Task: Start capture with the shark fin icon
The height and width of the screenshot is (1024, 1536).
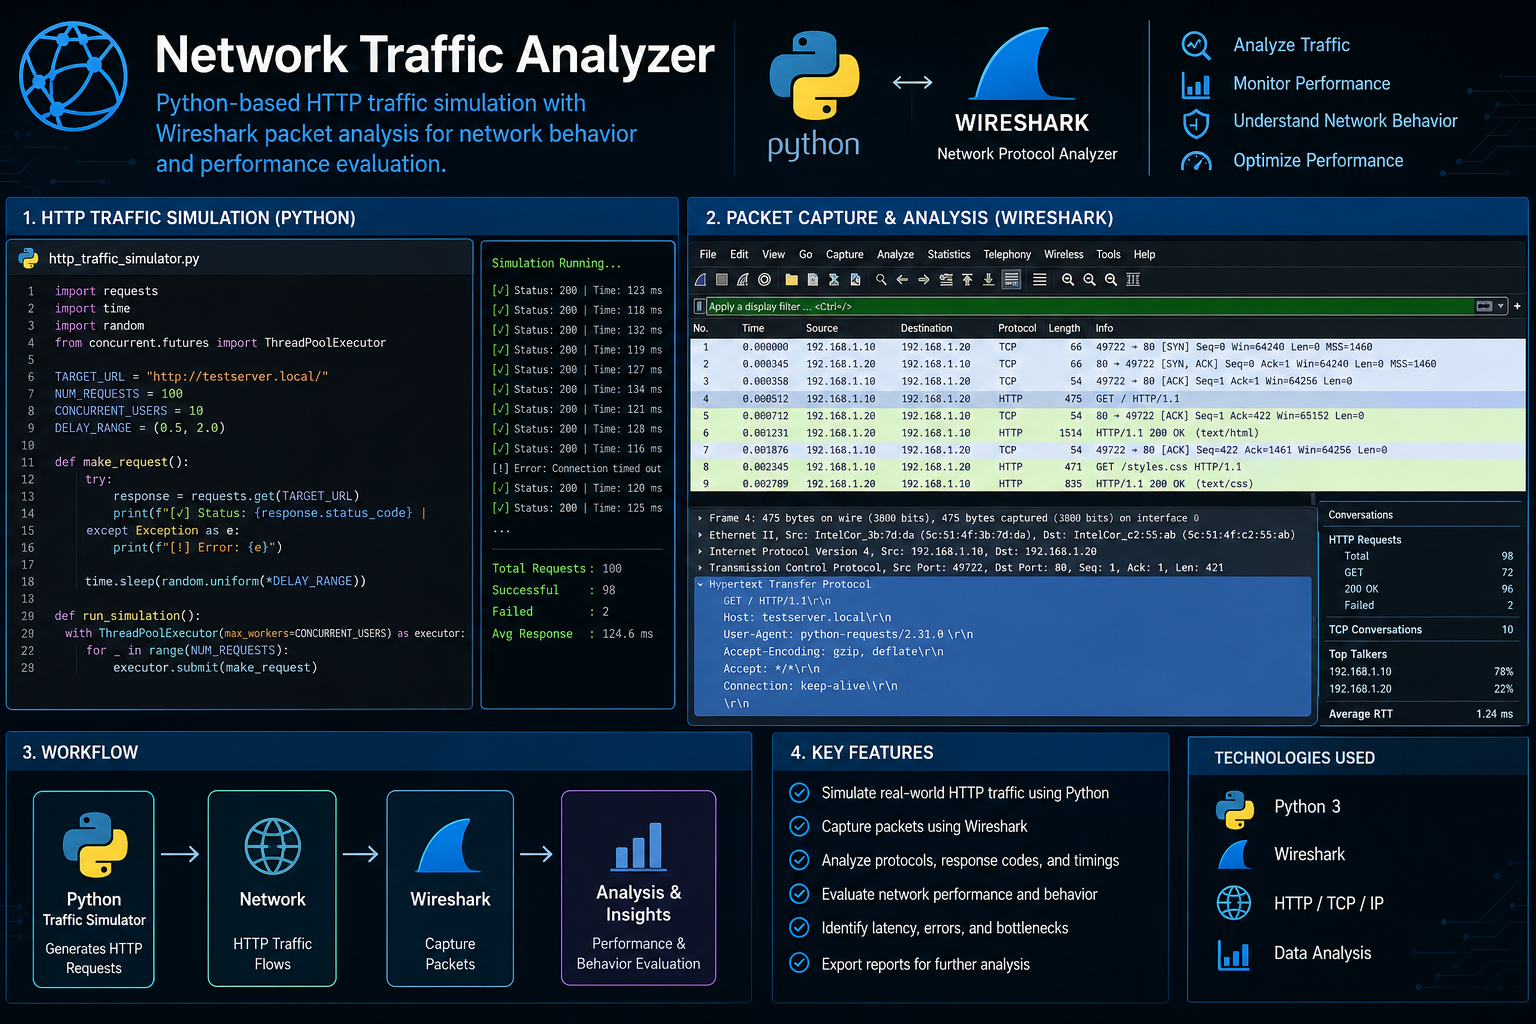Action: pos(700,280)
